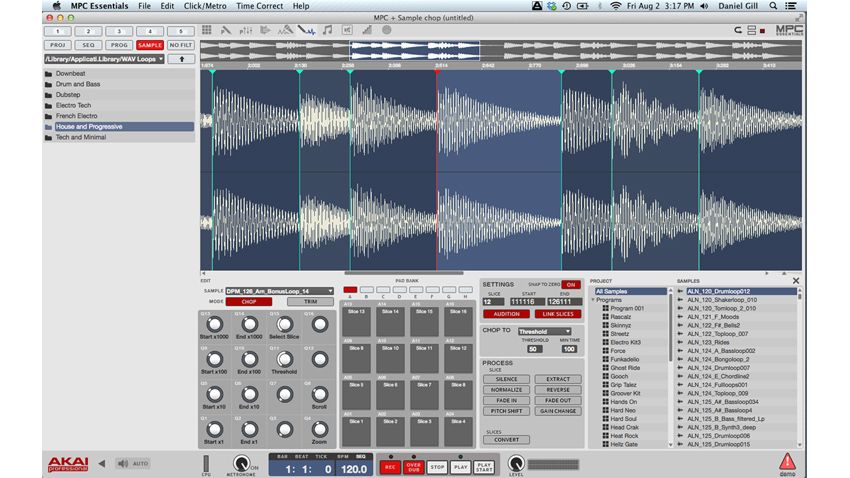This screenshot has width=850, height=478.
Task: Open the Sample Record icon
Action: (x=347, y=30)
